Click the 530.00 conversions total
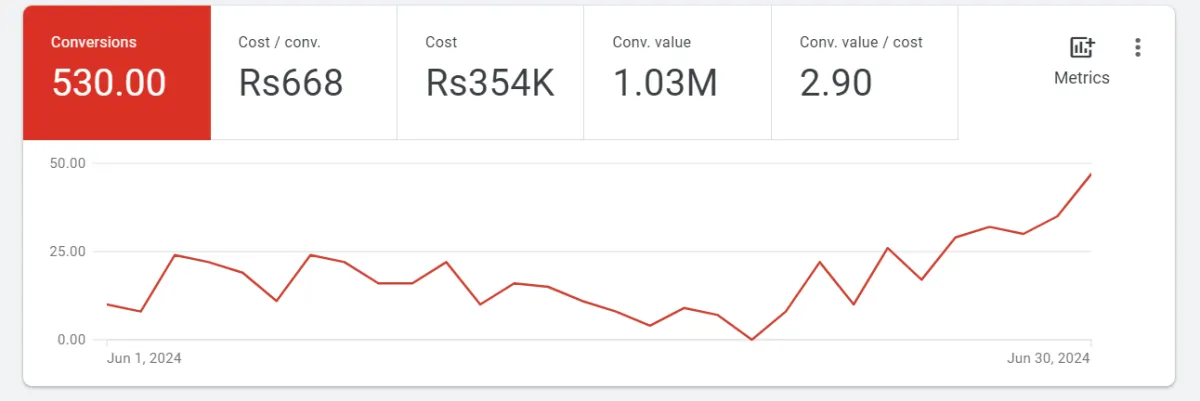The height and width of the screenshot is (401, 1200). tap(109, 84)
